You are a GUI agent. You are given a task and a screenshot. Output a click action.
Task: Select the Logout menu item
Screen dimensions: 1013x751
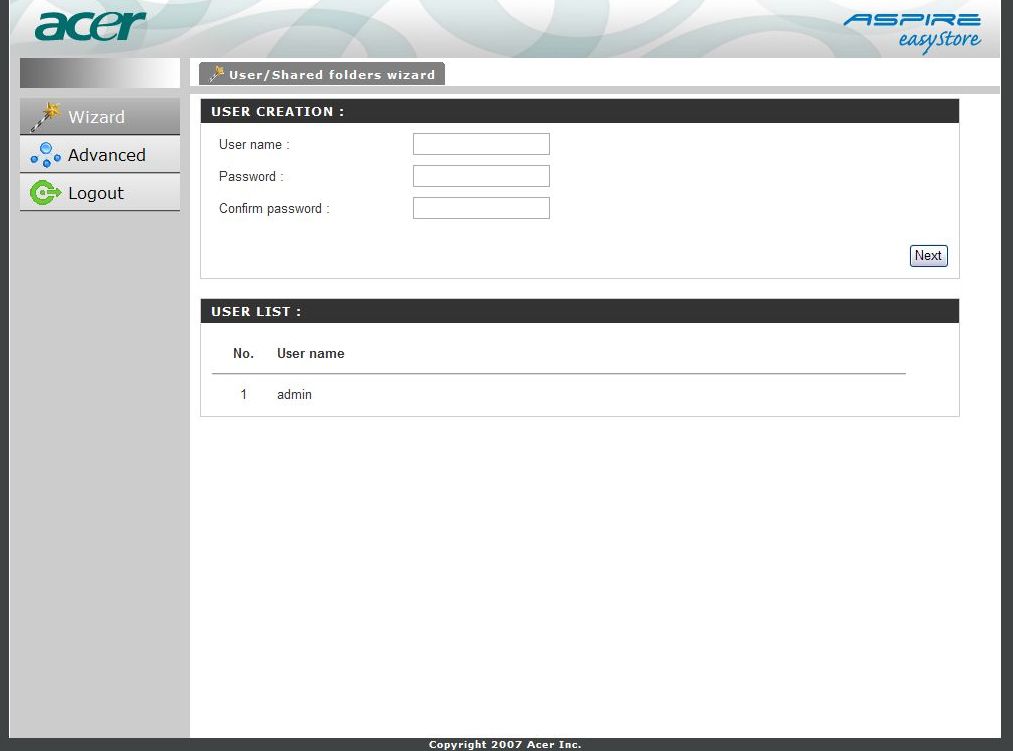point(96,193)
